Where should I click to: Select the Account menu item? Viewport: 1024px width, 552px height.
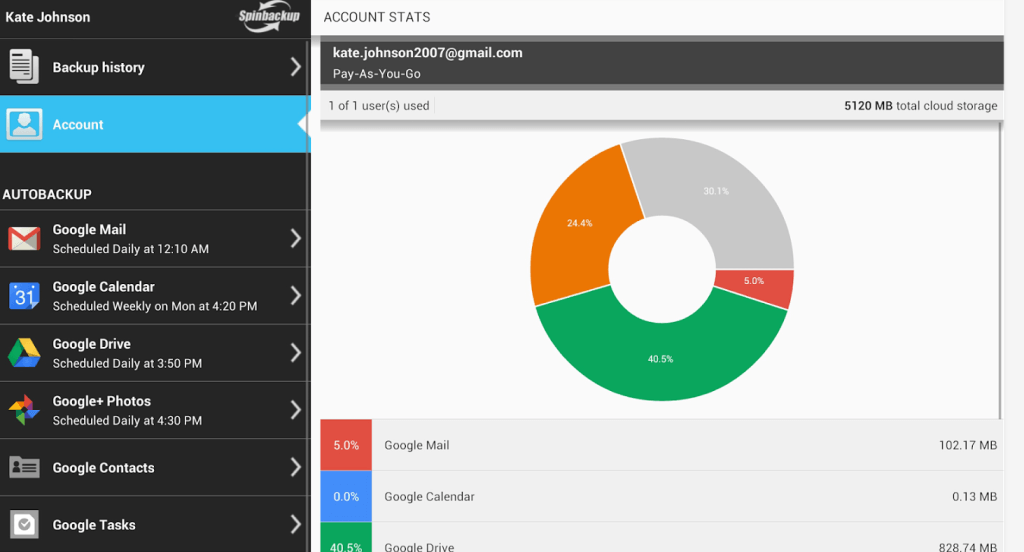(x=155, y=124)
